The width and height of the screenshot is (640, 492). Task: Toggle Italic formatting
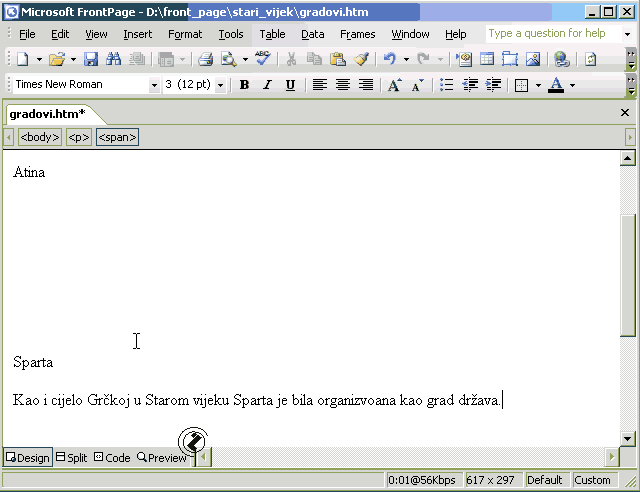click(x=267, y=85)
